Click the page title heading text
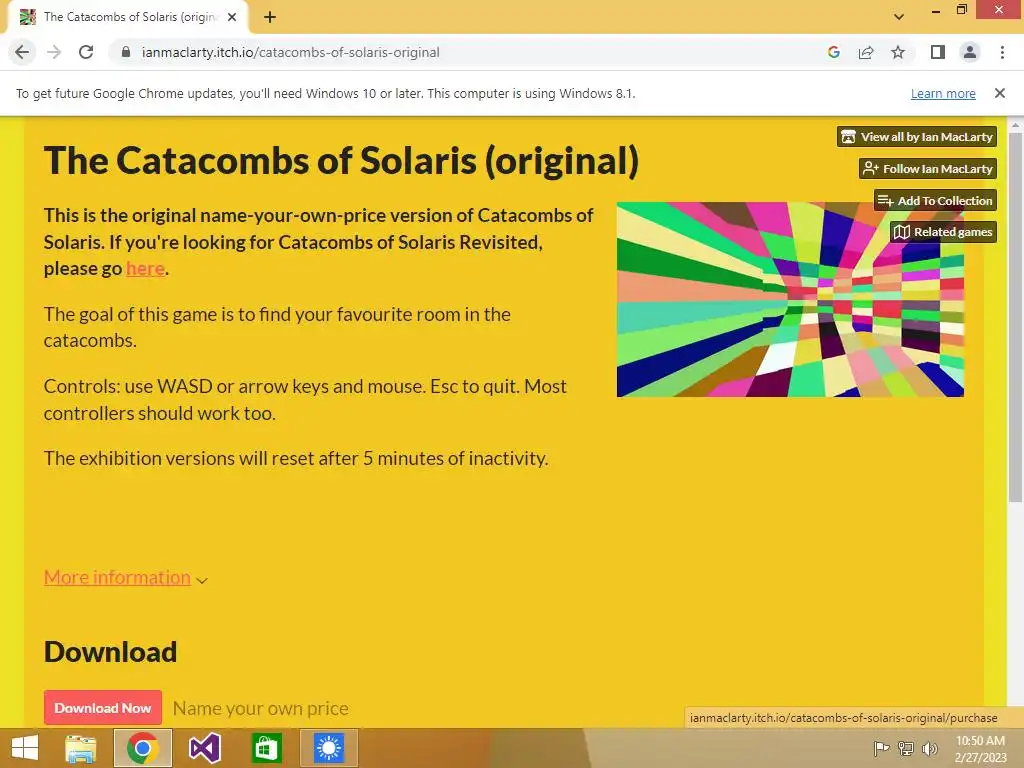 tap(341, 161)
